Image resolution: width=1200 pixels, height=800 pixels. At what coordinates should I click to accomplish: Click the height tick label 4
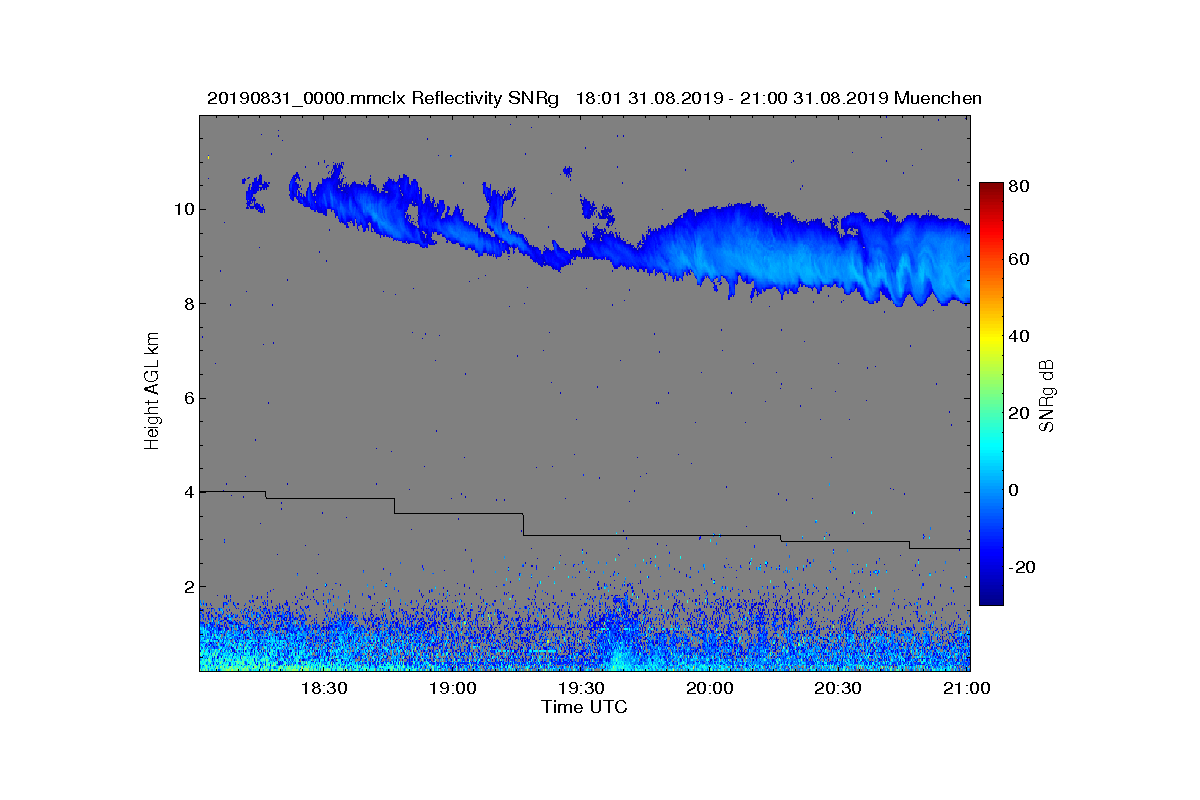[x=187, y=492]
